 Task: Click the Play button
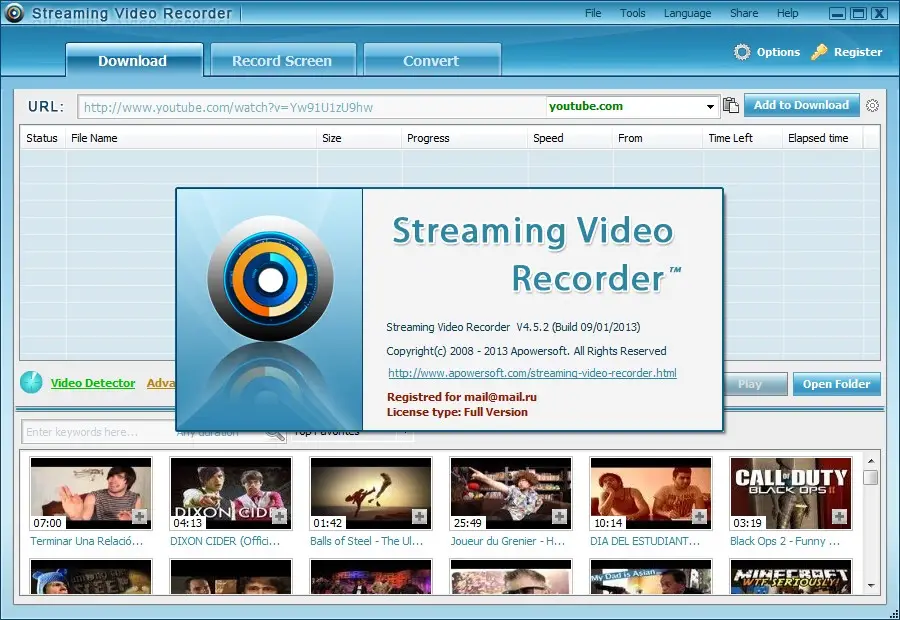[755, 384]
